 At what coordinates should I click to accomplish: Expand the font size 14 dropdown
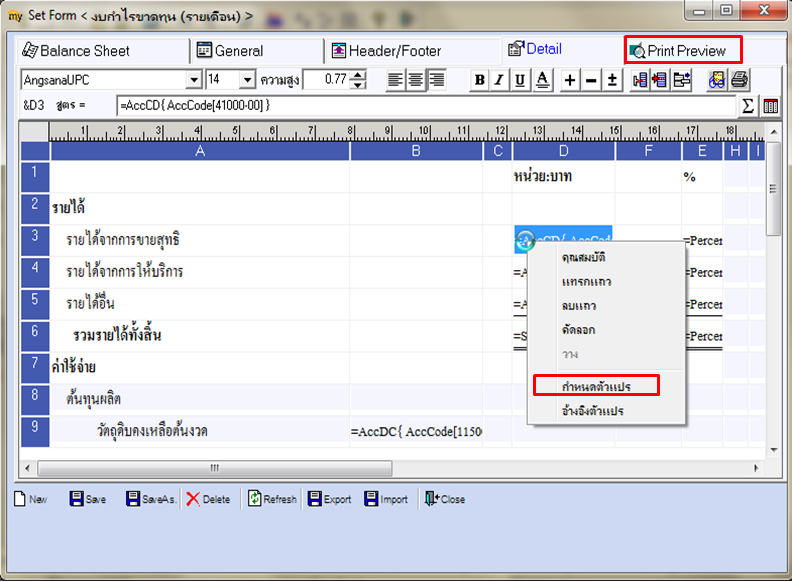click(x=247, y=80)
